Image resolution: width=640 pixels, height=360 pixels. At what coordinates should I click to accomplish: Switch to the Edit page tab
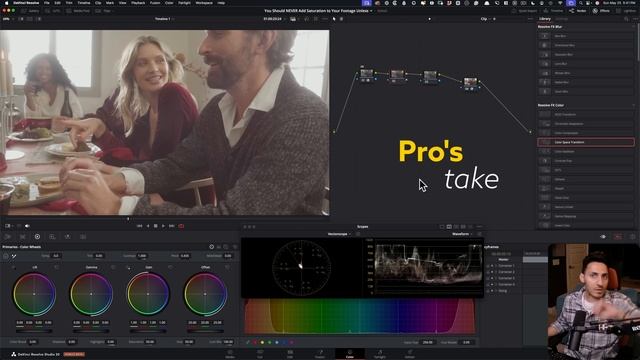pos(290,354)
